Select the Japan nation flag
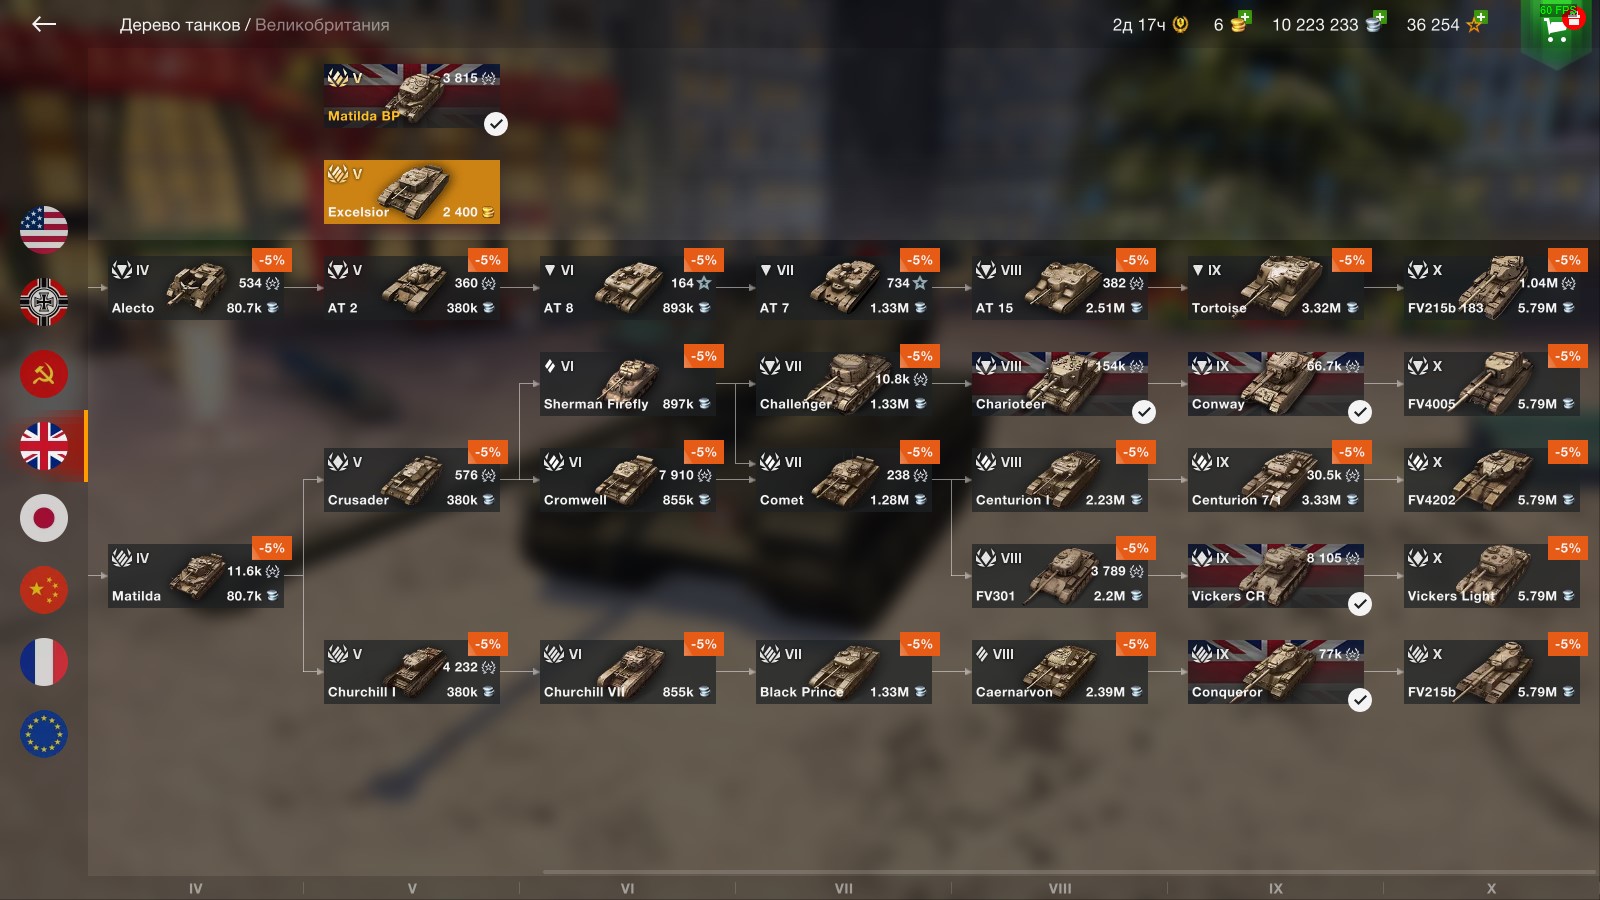The width and height of the screenshot is (1600, 900). (x=44, y=518)
